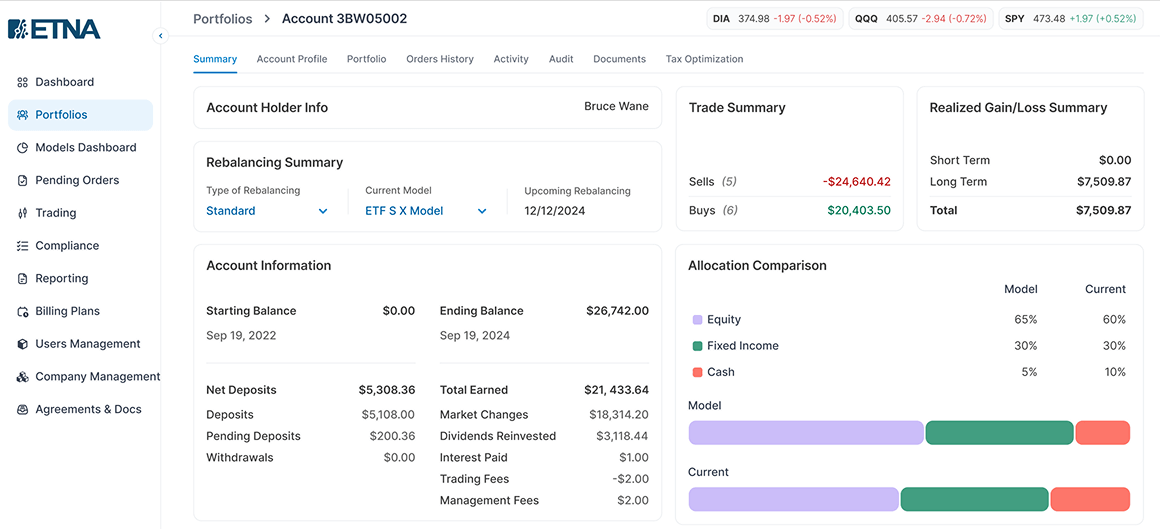
Task: Click the Cash red legend swatch
Action: (x=697, y=372)
